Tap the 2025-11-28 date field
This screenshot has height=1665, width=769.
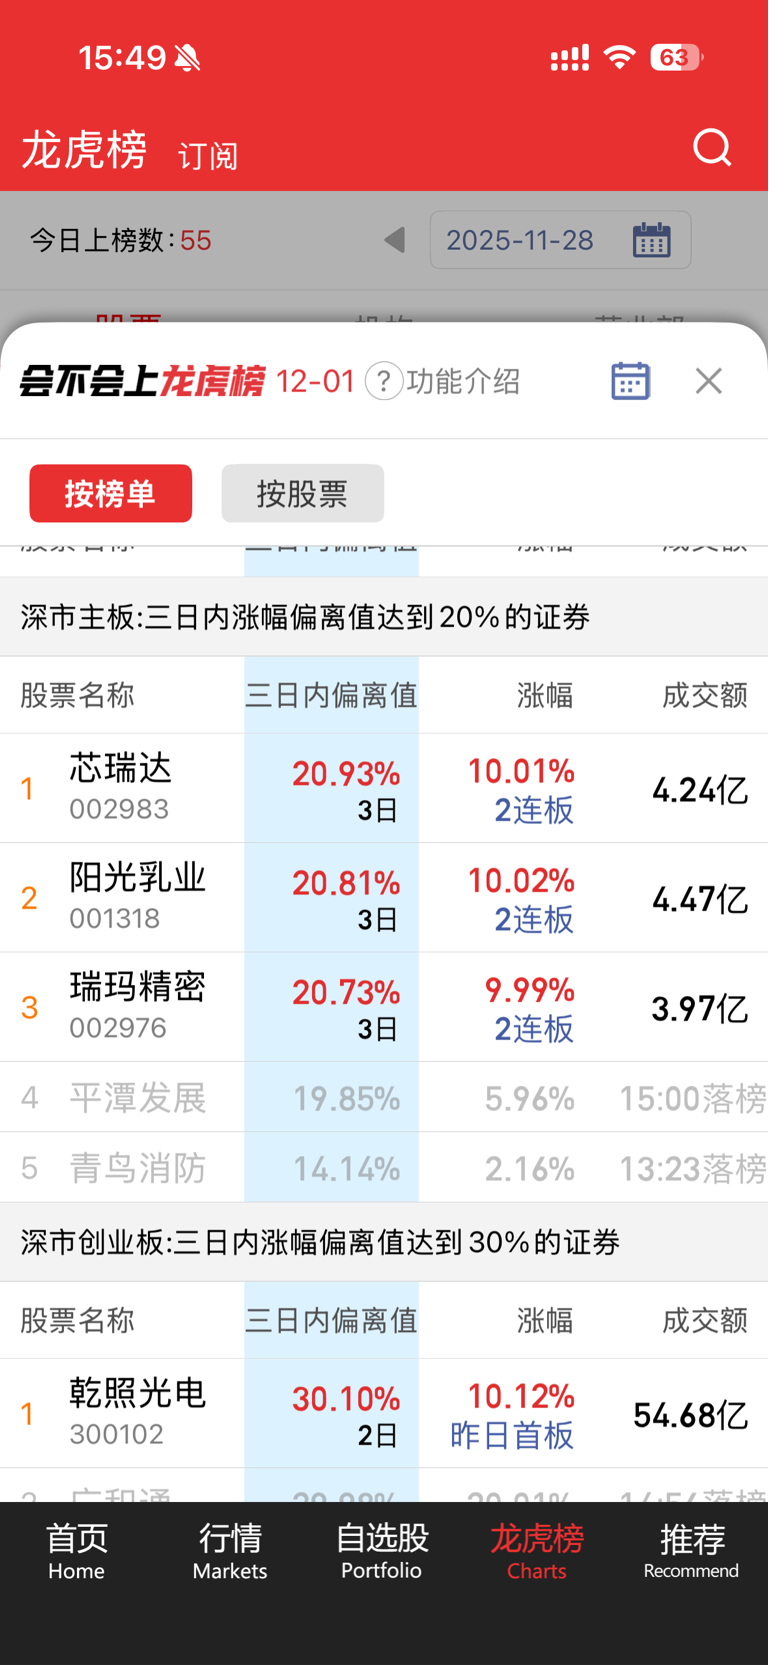520,240
